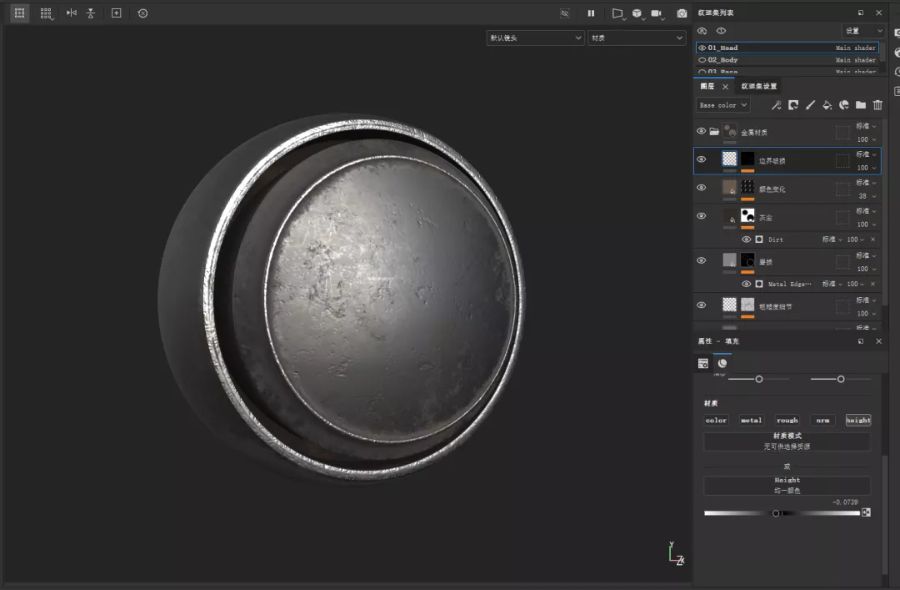Add a folder with the folder icon
This screenshot has height=590, width=900.
tap(860, 105)
